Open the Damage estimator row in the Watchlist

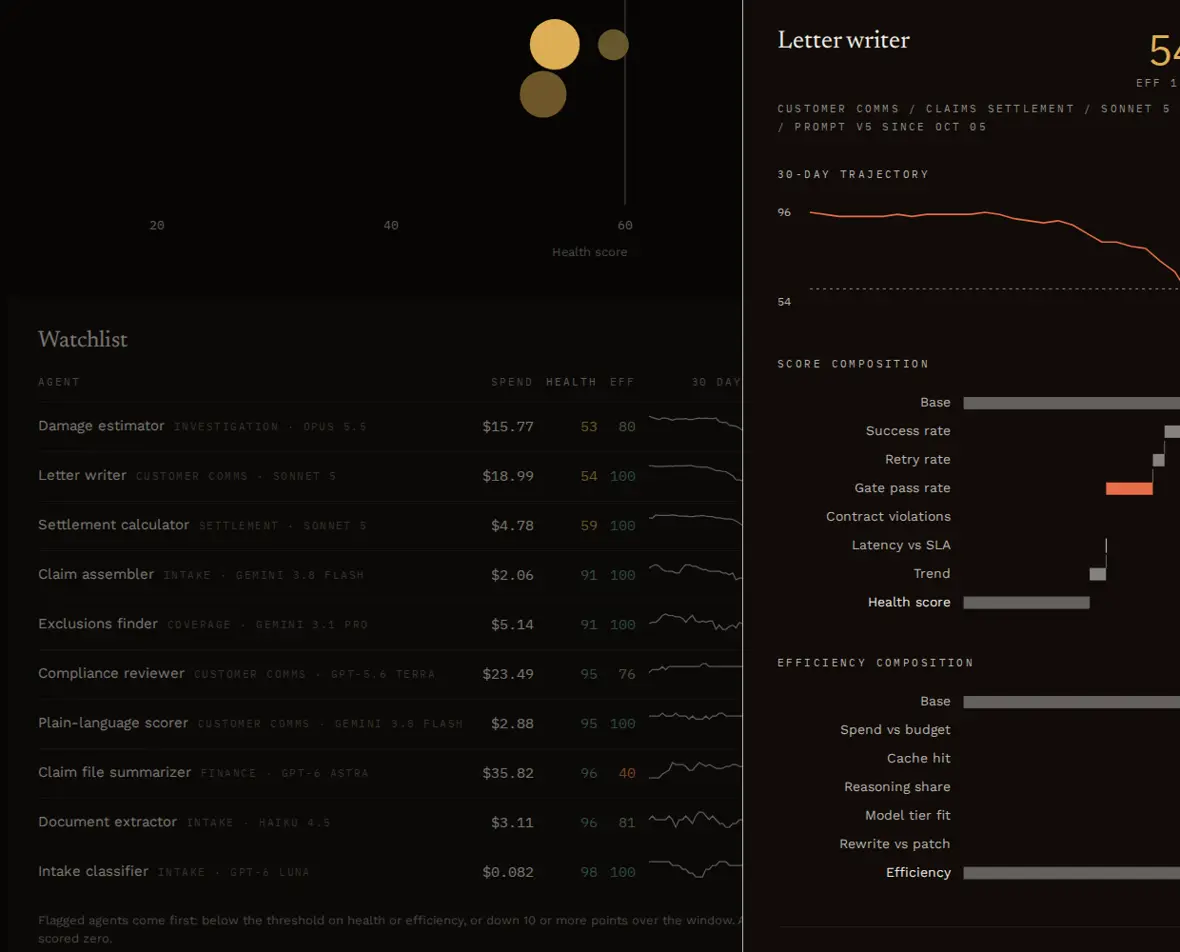(x=390, y=426)
